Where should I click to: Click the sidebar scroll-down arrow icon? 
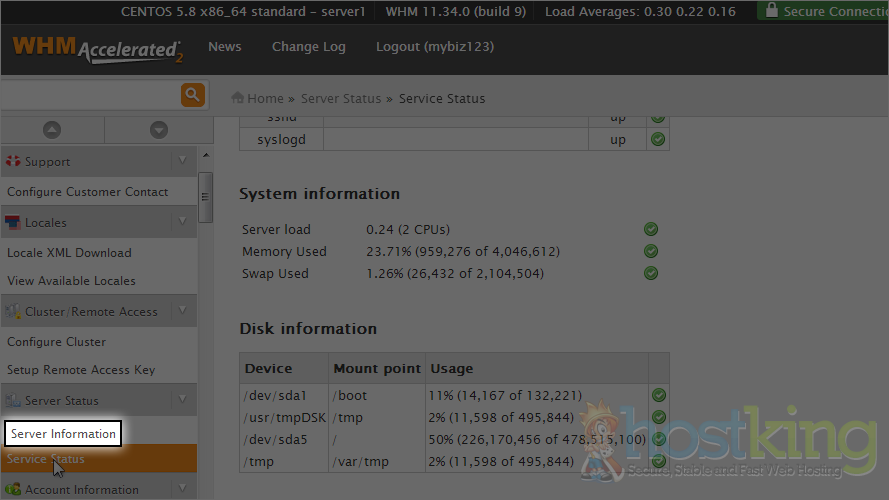[x=158, y=130]
